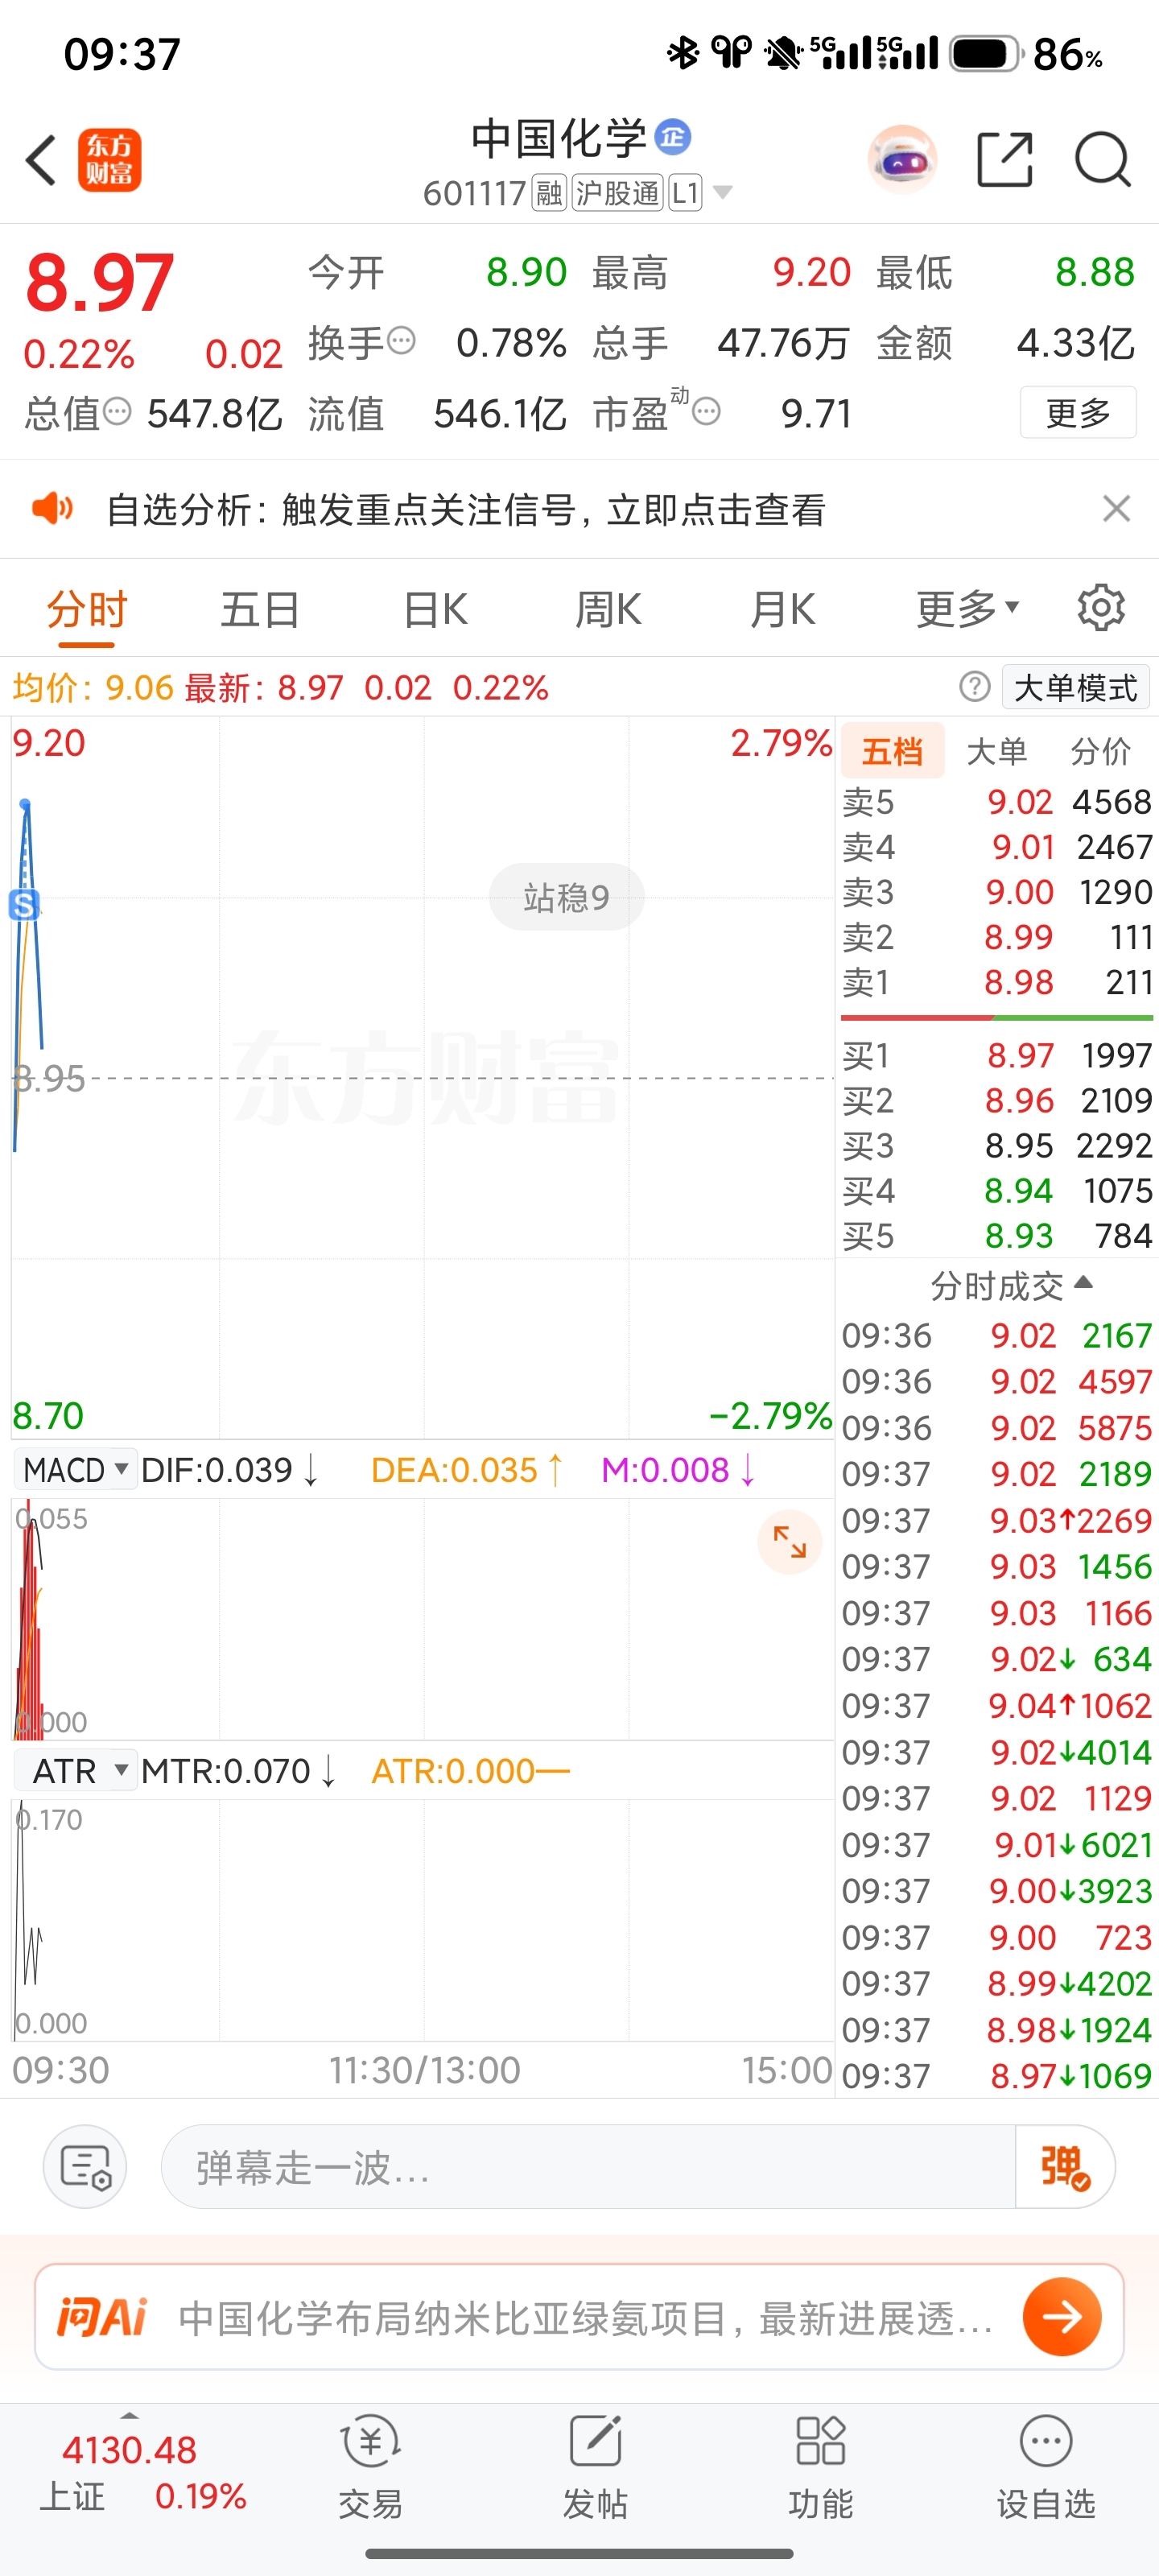Tap the last price 8.97 in header
The height and width of the screenshot is (2576, 1159).
[x=99, y=283]
